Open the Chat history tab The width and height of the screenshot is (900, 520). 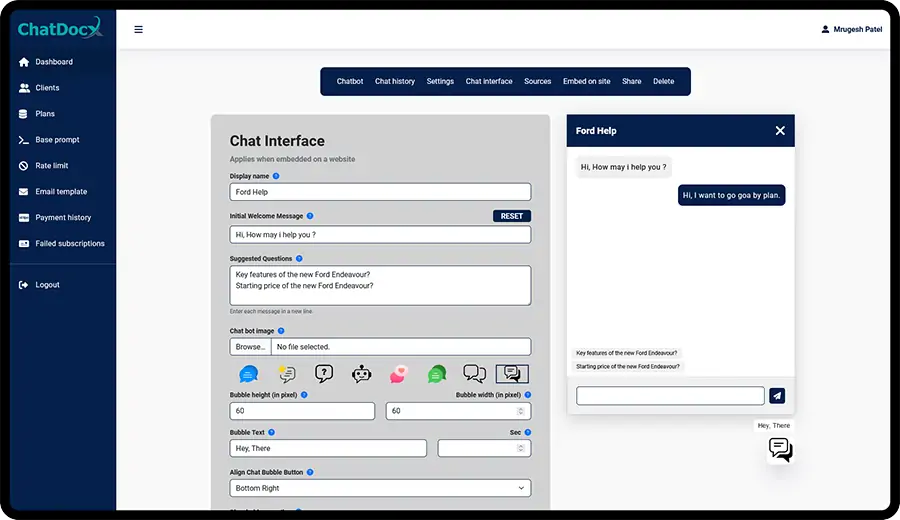pos(395,81)
